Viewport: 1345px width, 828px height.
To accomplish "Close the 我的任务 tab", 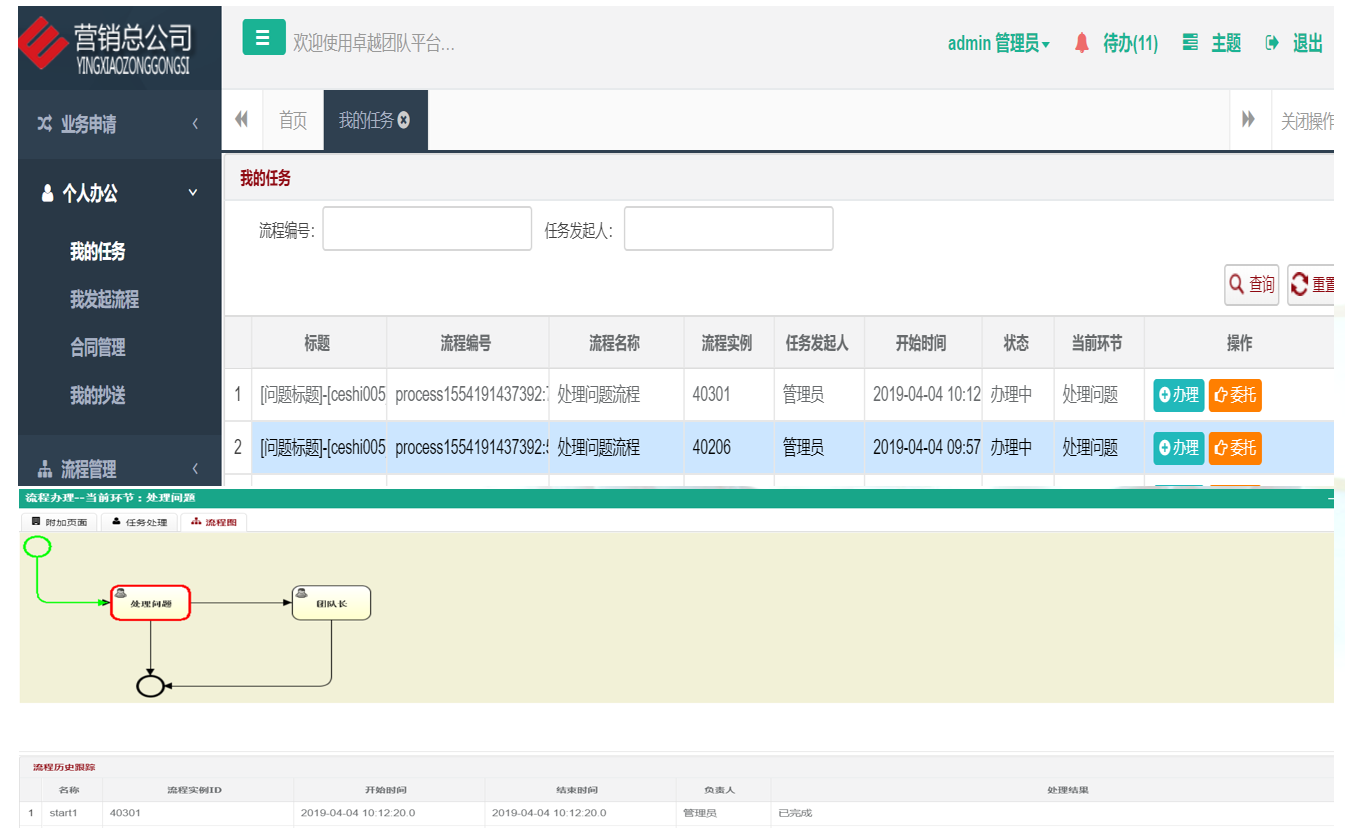I will 404,120.
